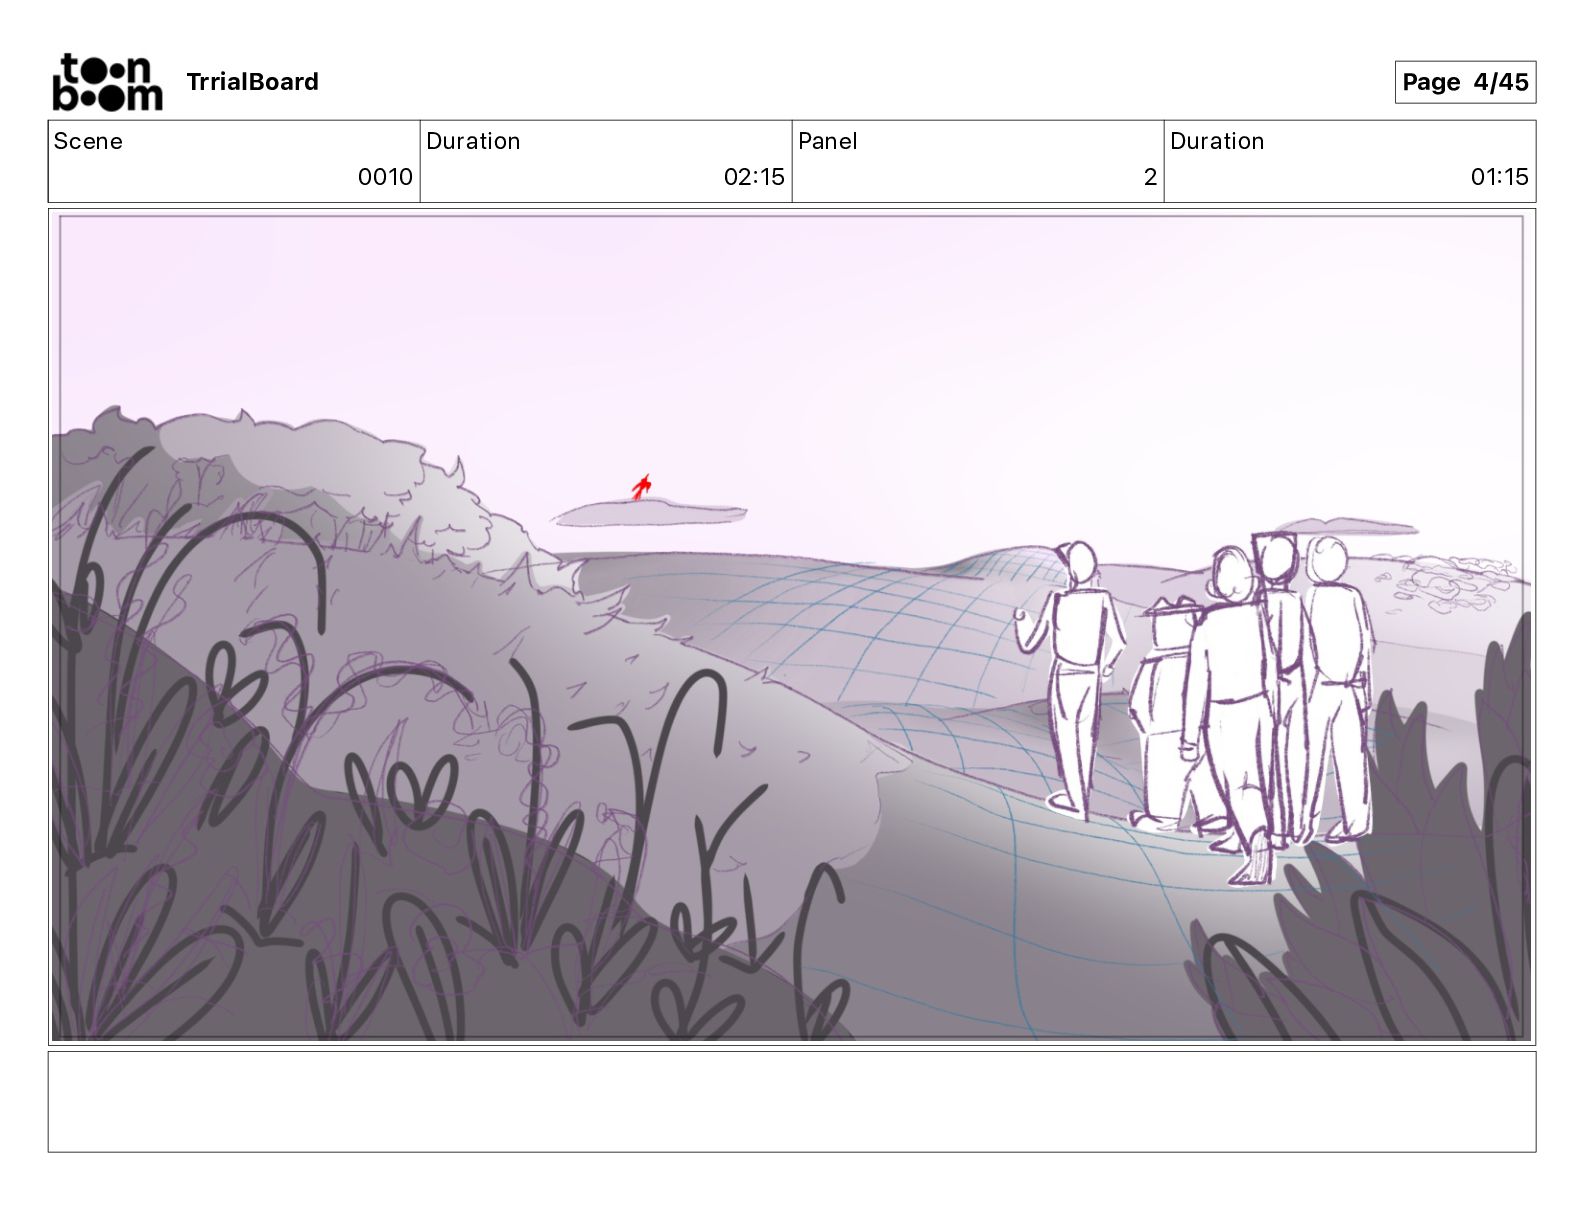
Task: Click the scene number 0010
Action: pos(385,177)
